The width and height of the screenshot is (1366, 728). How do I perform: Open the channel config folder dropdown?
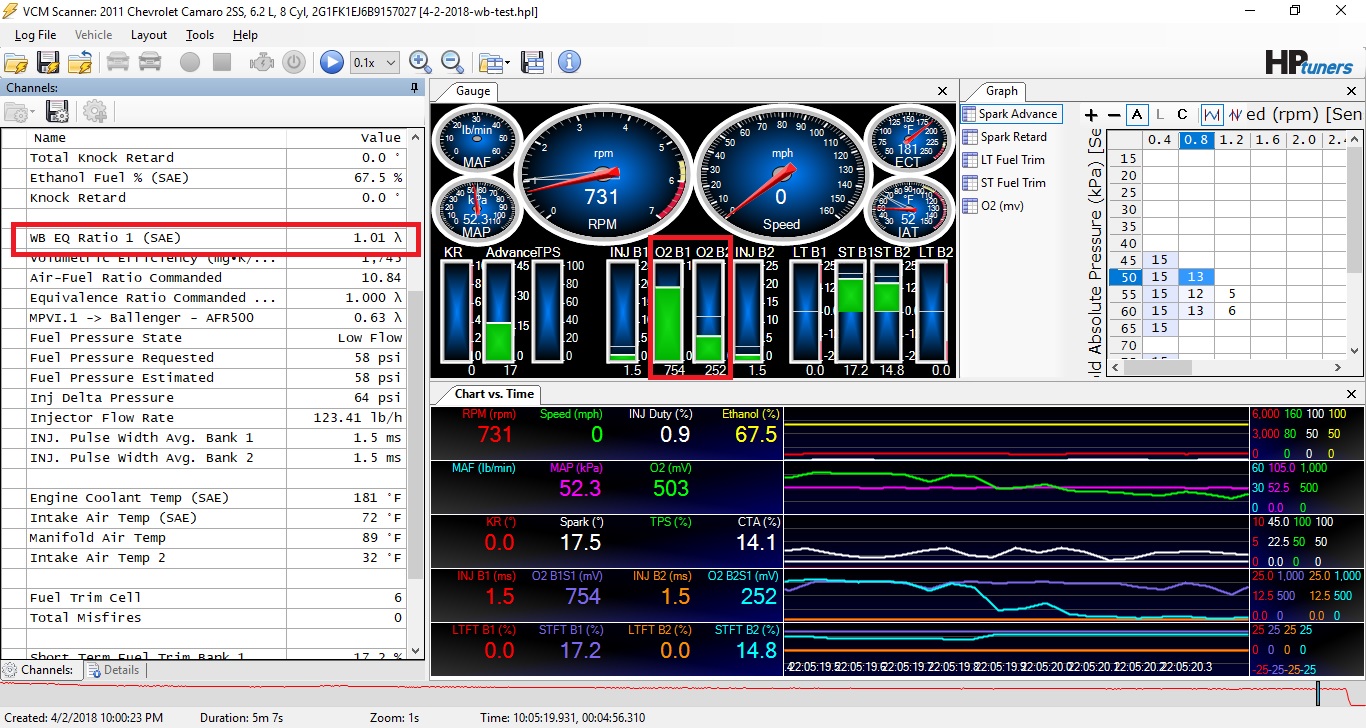point(20,112)
